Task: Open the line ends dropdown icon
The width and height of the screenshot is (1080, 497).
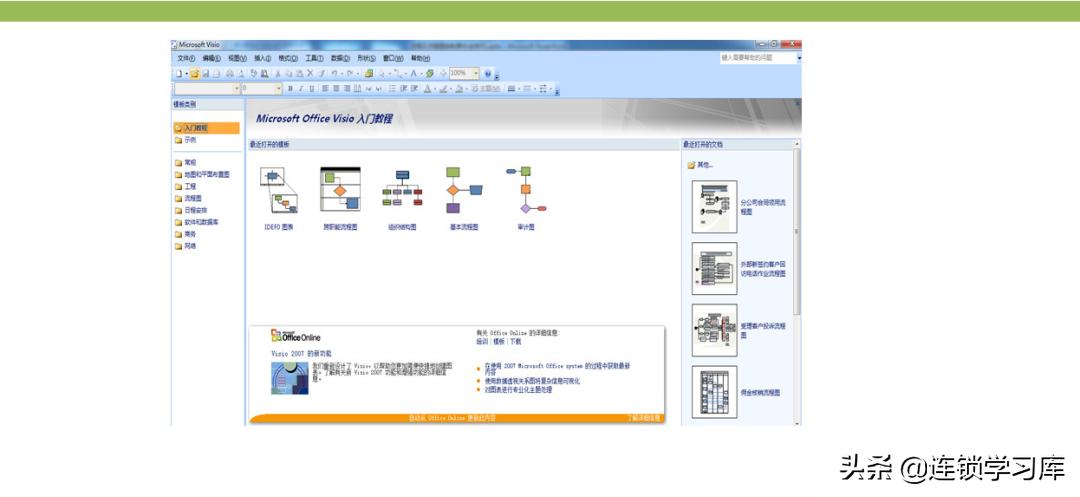Action: (543, 88)
